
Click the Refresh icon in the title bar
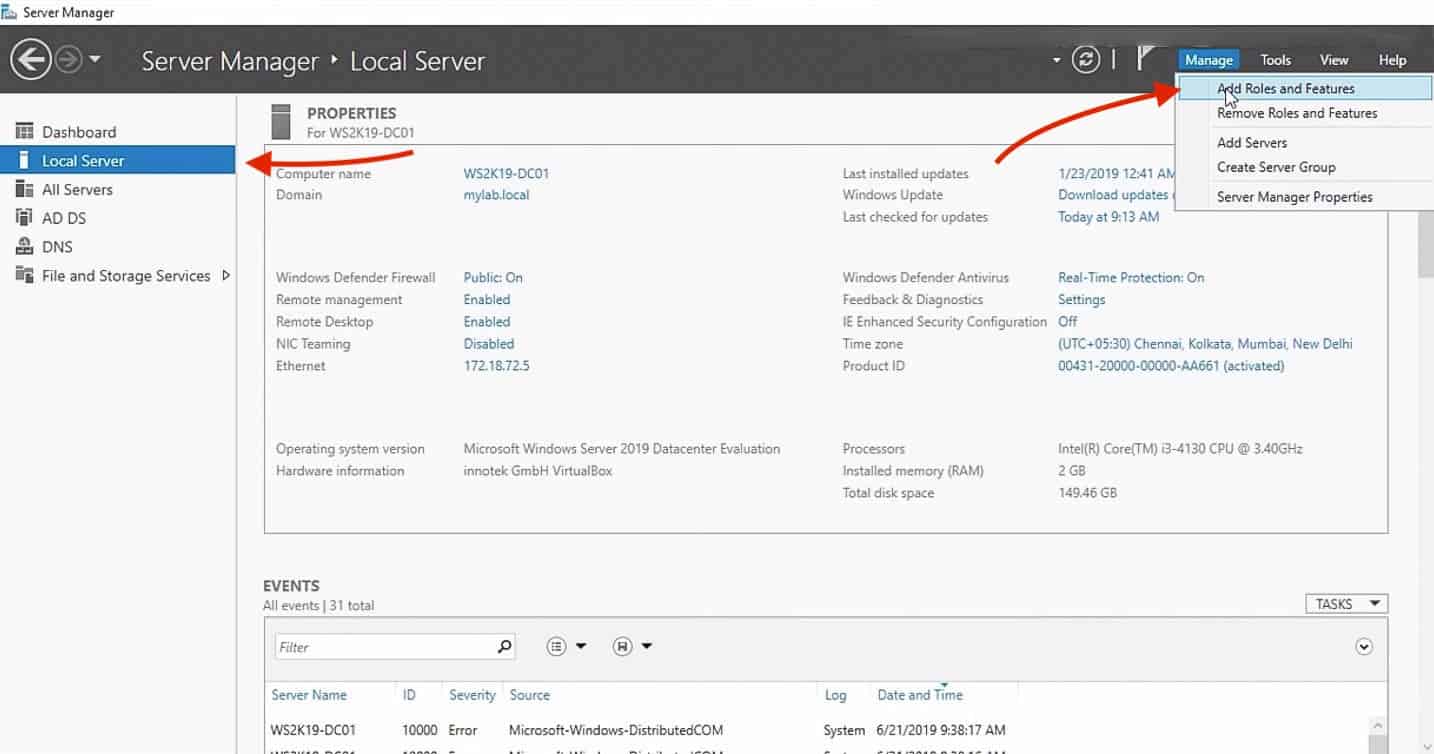click(x=1086, y=59)
